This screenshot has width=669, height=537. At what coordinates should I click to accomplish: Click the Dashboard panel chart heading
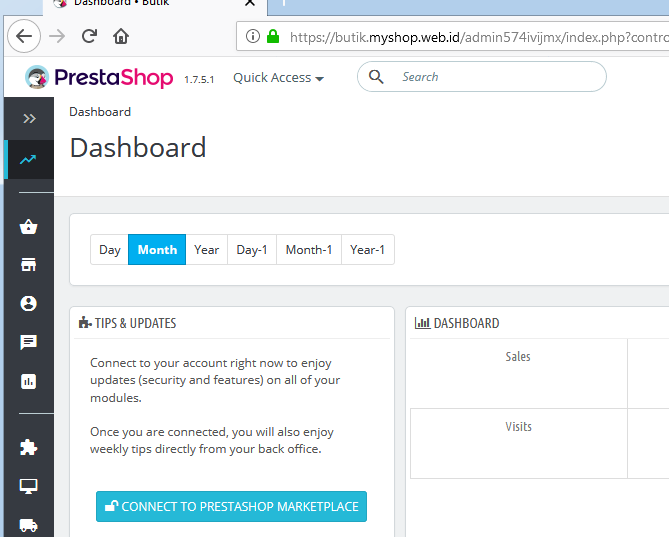coord(457,323)
